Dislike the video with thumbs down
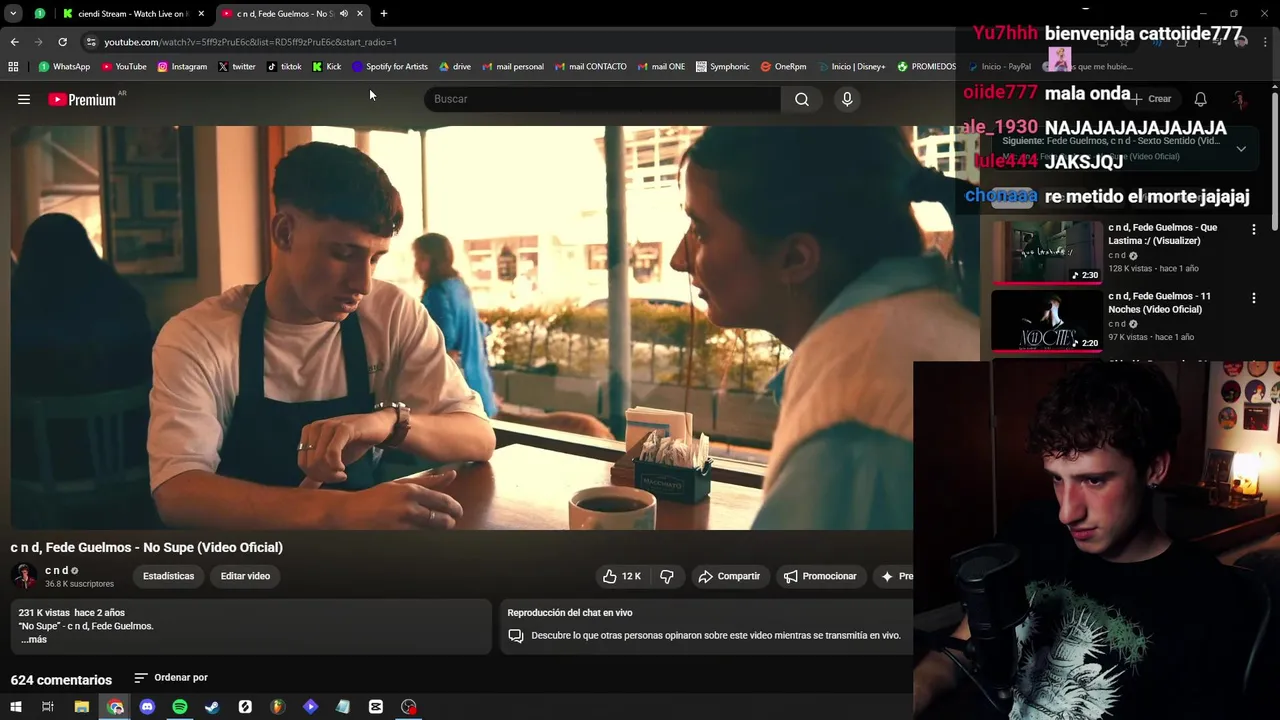This screenshot has width=1280, height=720. tap(667, 576)
